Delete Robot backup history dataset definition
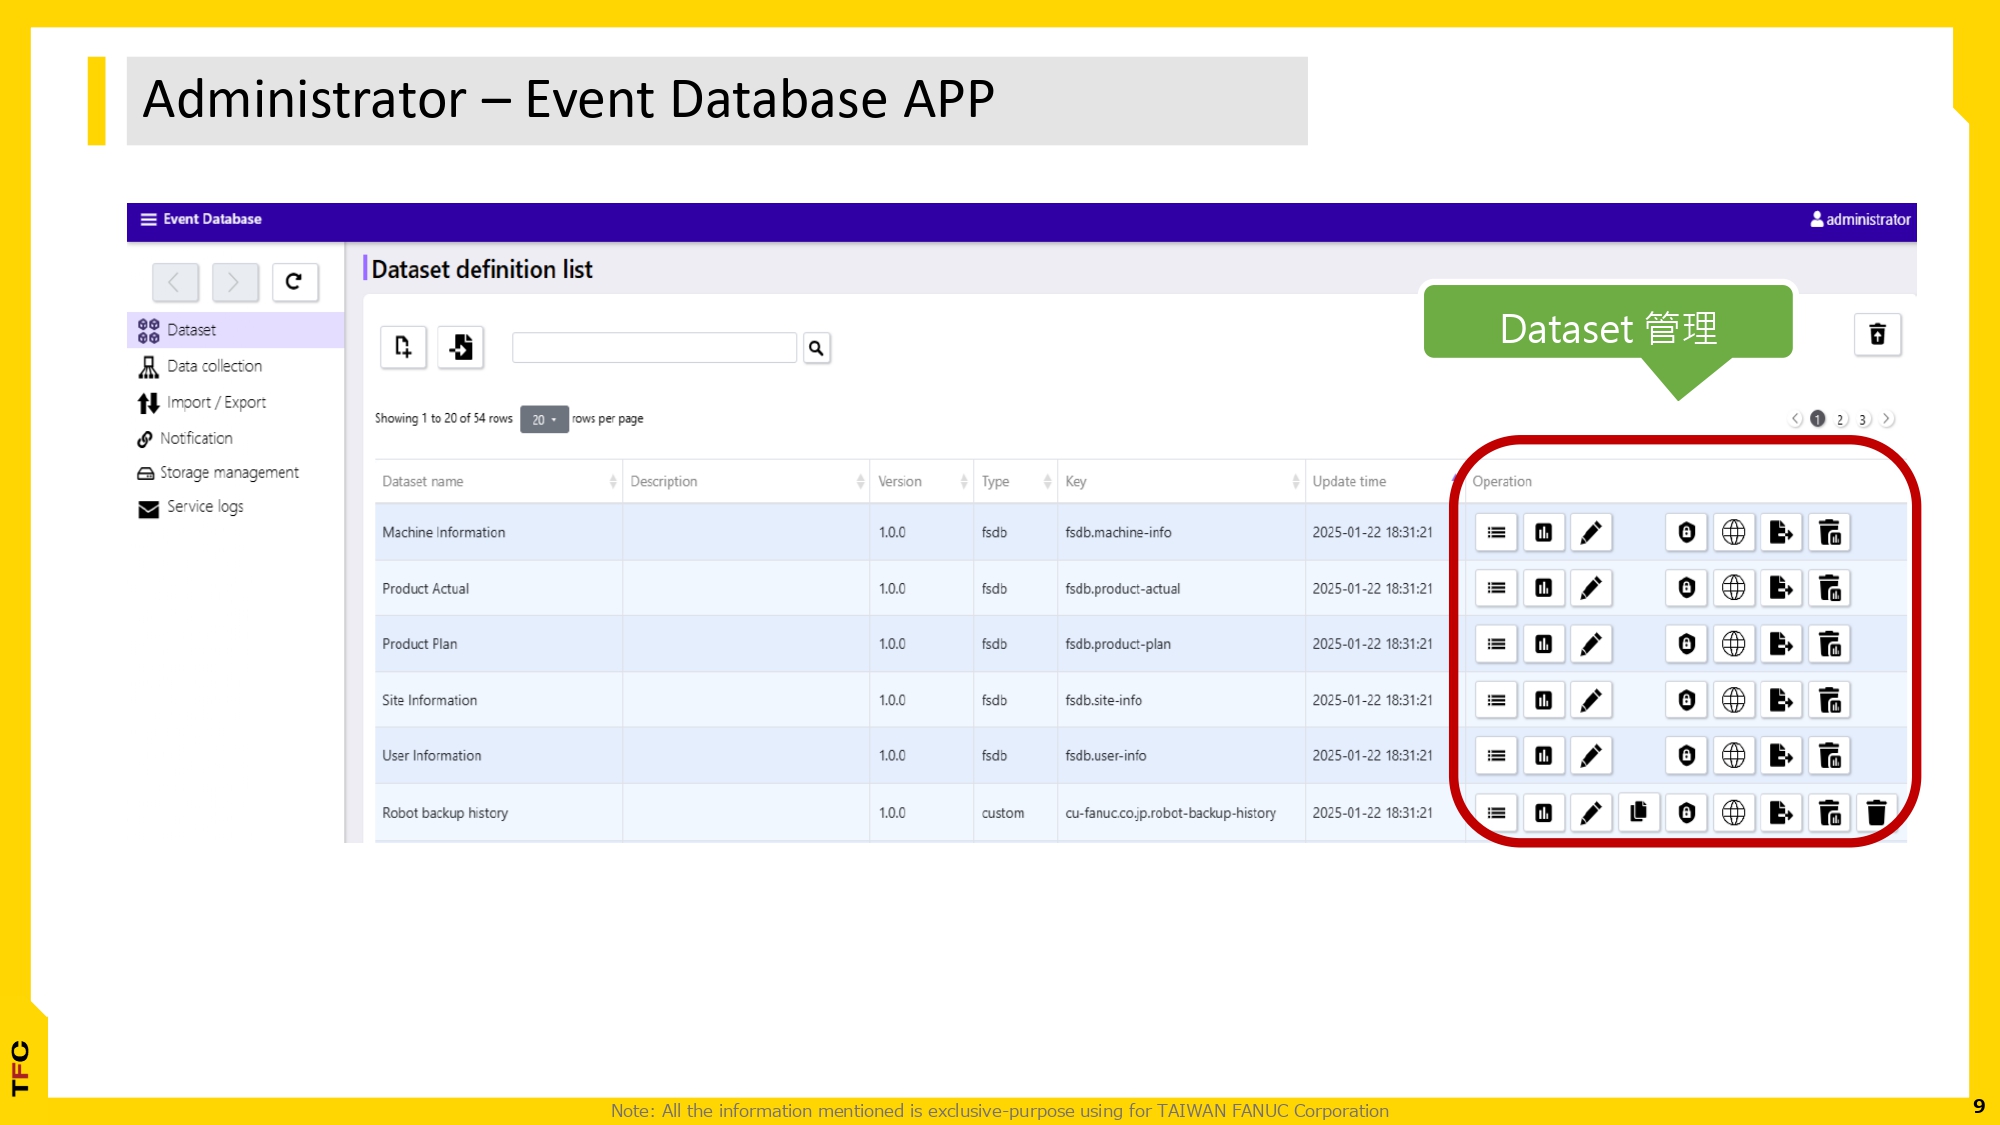 coord(1877,813)
